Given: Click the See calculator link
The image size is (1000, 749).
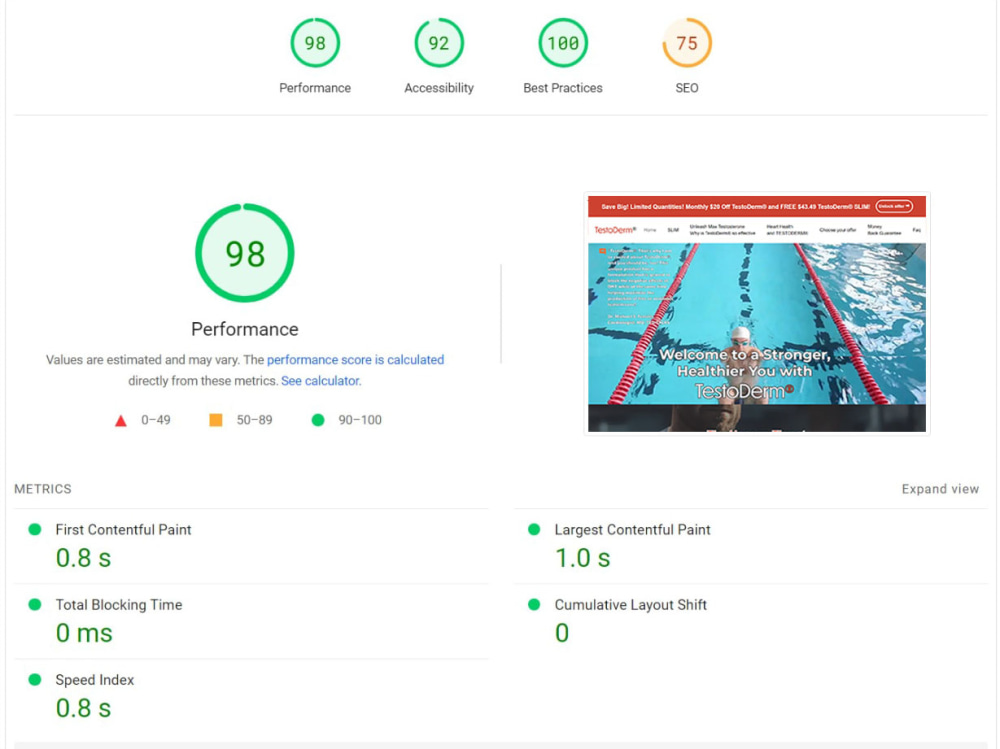Looking at the screenshot, I should (x=320, y=380).
